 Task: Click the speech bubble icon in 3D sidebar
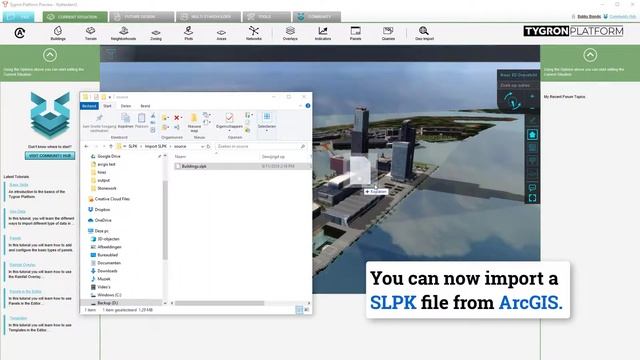click(x=532, y=187)
